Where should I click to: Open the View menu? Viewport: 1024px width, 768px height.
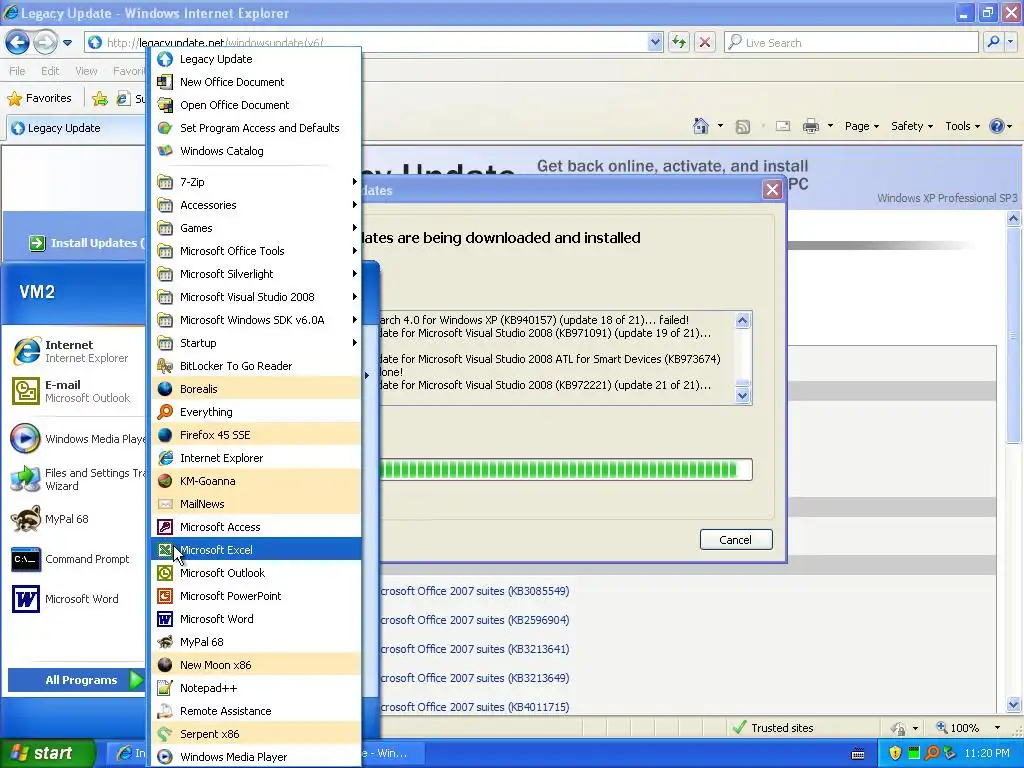86,71
